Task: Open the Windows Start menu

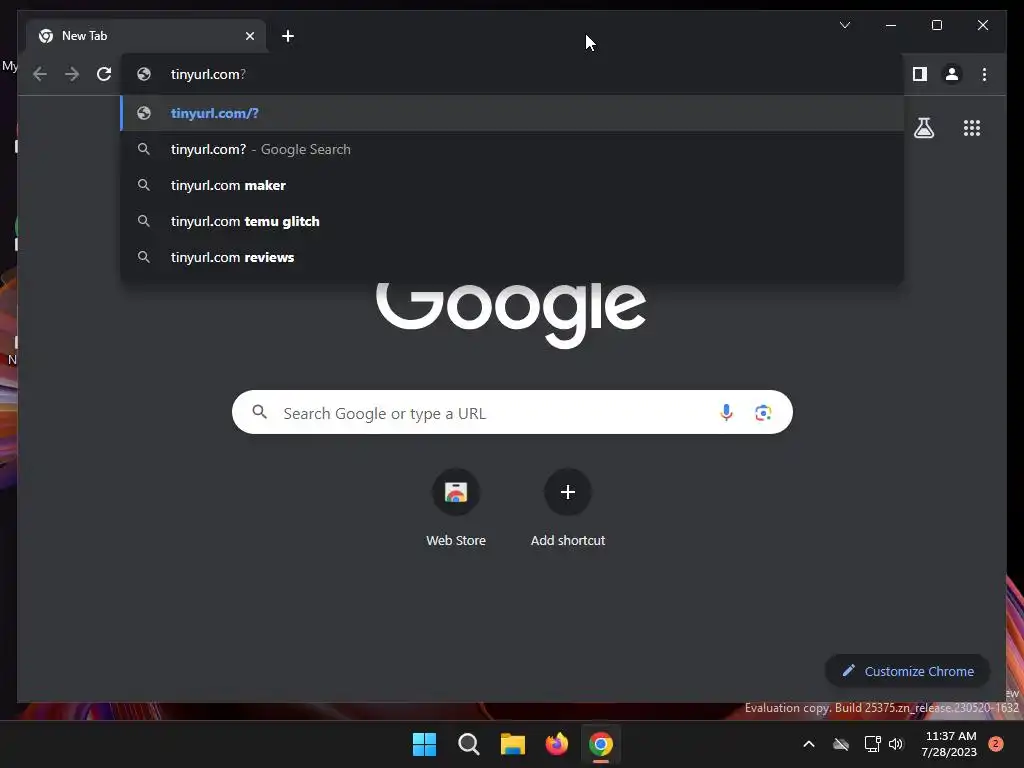Action: (424, 744)
